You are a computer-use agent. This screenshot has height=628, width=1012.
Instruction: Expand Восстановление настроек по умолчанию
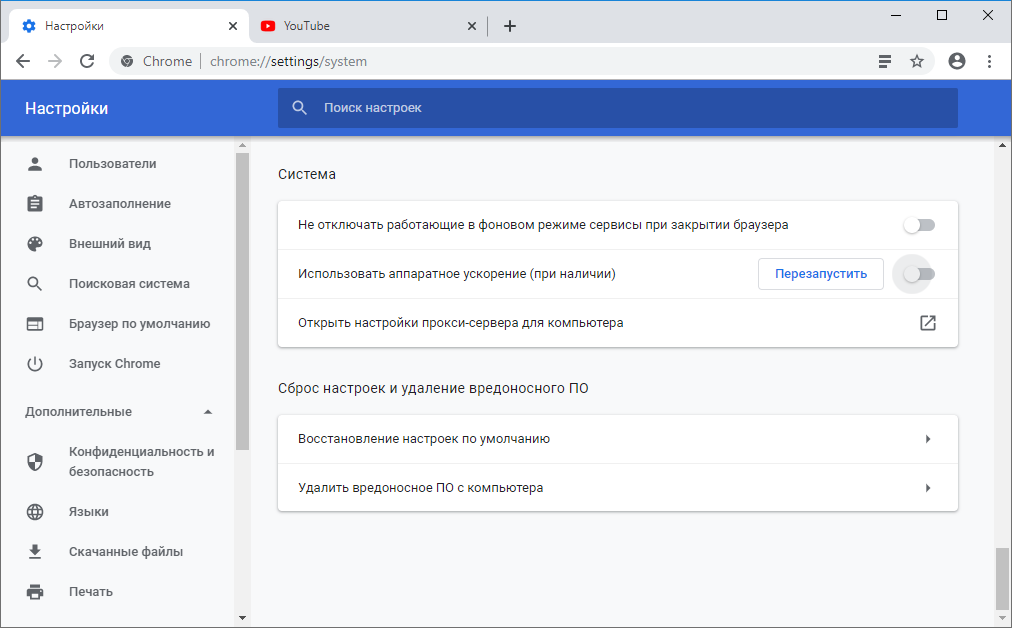[x=927, y=439]
